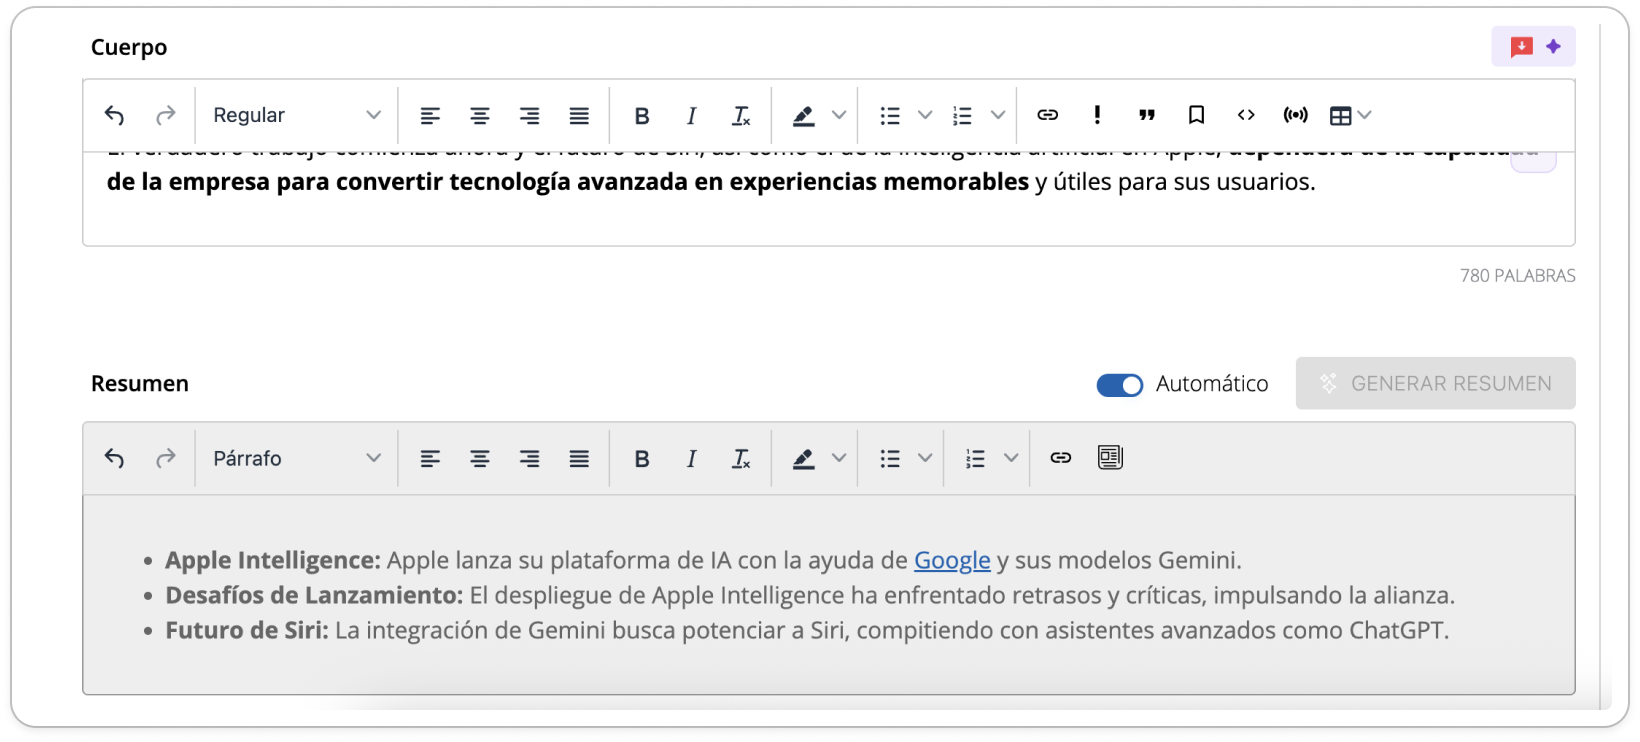This screenshot has width=1640, height=742.
Task: Clear text formatting in the Resumen toolbar
Action: [x=741, y=459]
